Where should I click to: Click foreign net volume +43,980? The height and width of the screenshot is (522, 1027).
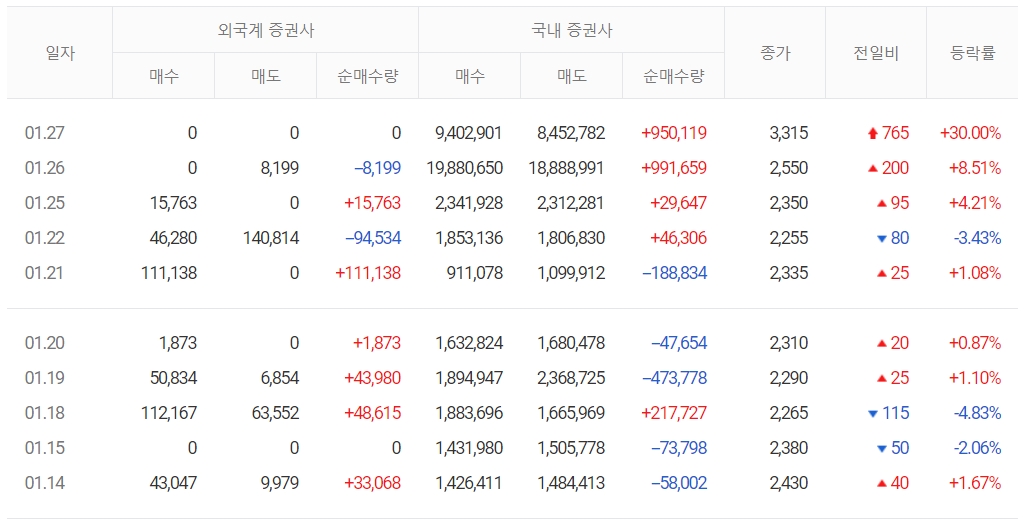[x=373, y=378]
